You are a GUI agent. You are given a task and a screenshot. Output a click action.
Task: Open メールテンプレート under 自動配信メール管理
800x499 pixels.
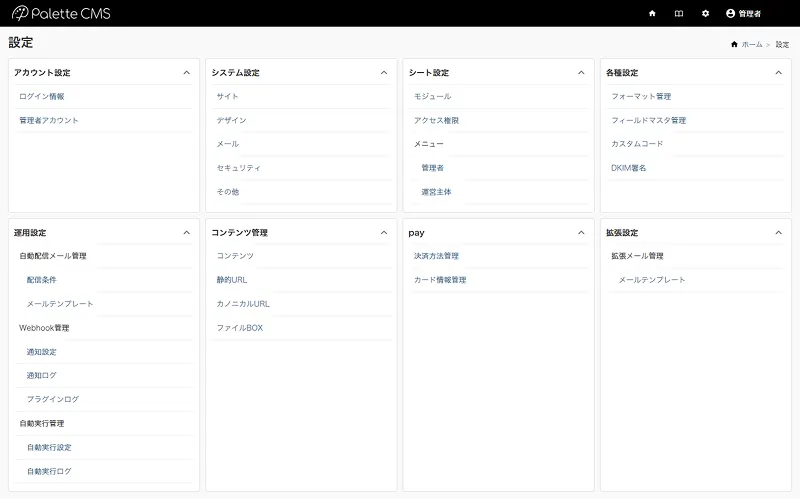pyautogui.click(x=60, y=304)
